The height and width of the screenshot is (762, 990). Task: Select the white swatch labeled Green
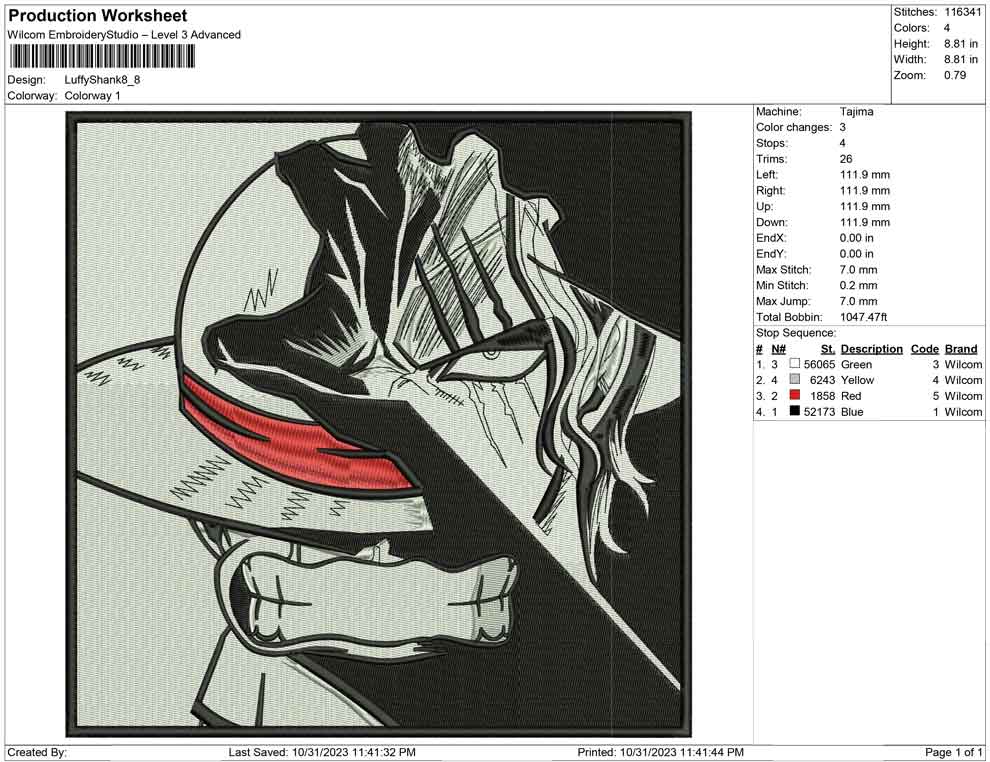point(794,364)
